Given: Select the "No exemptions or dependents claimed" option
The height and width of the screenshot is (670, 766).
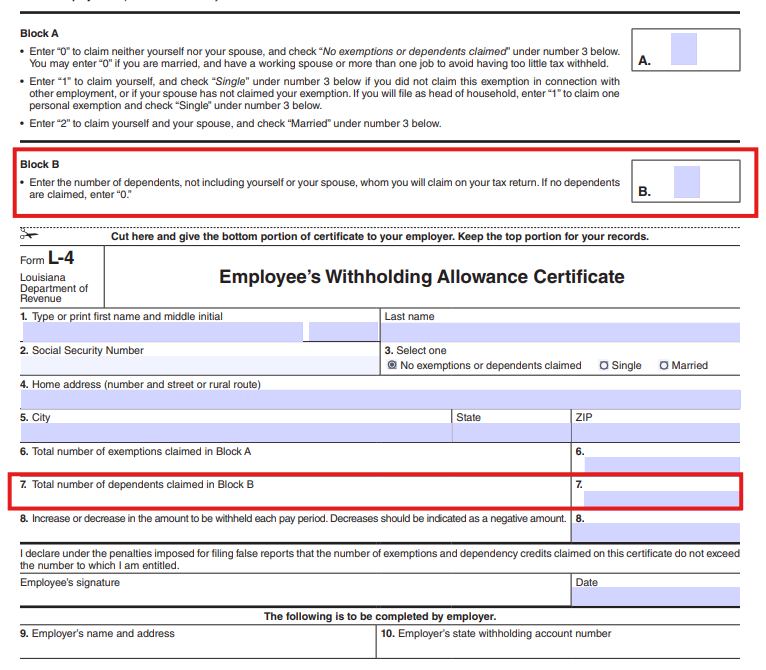Looking at the screenshot, I should 392,366.
